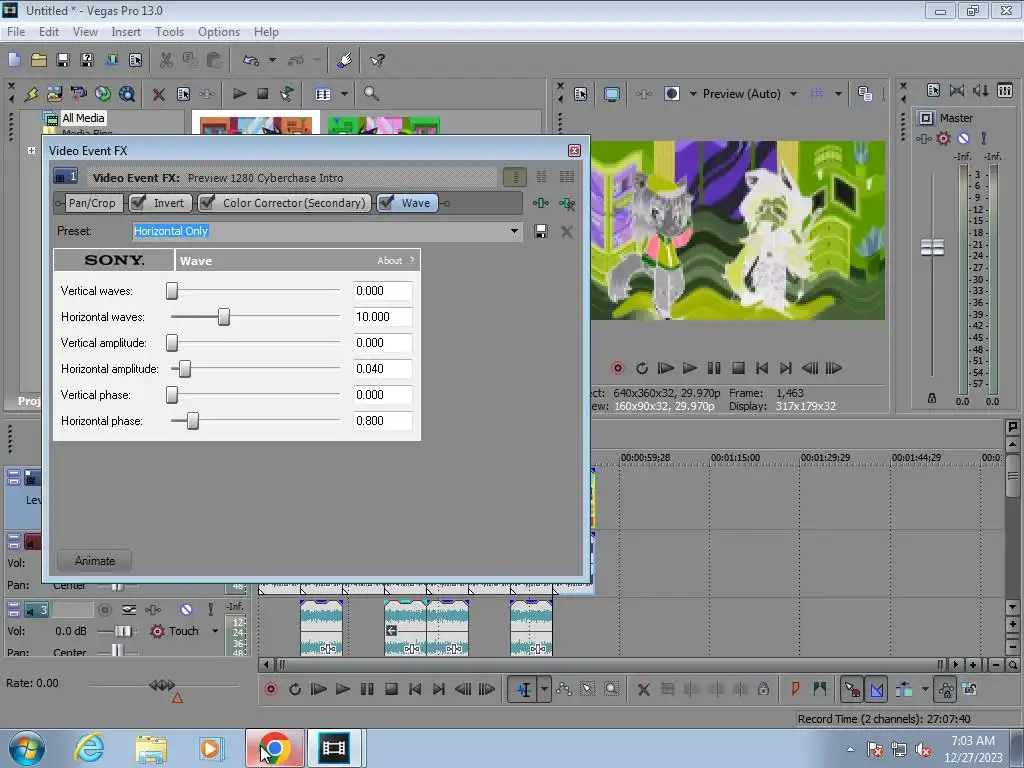The width and height of the screenshot is (1024, 768).
Task: Click the Downmix Output icon in Master Bus
Action: tap(957, 91)
